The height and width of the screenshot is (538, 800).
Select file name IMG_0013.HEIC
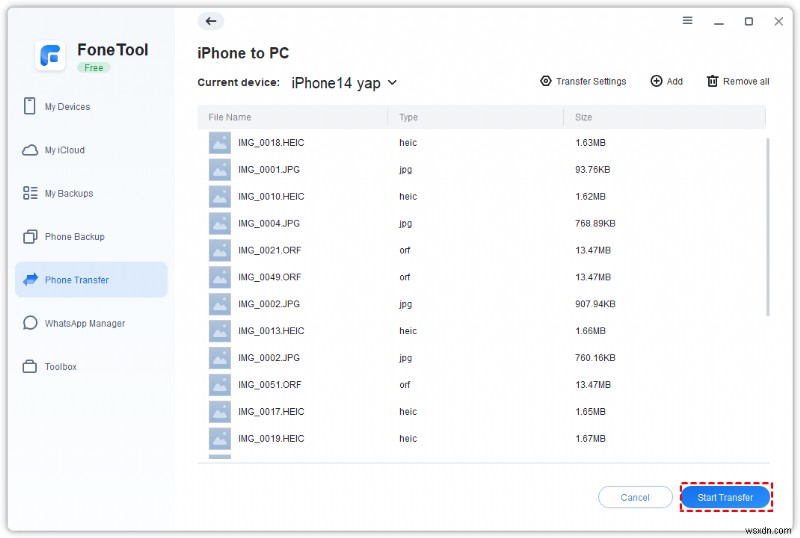click(x=271, y=331)
